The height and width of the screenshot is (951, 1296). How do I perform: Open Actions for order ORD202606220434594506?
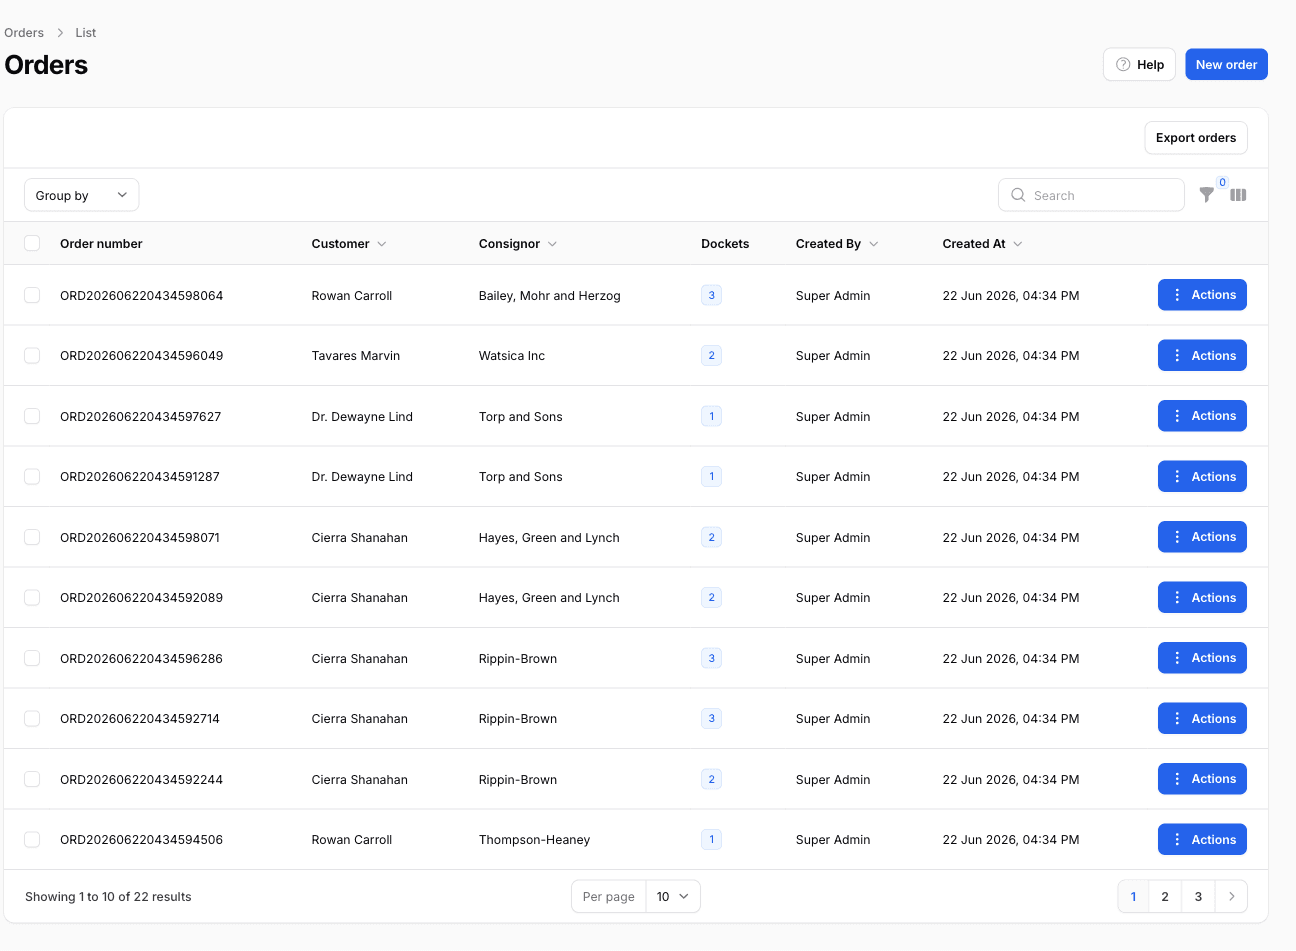pos(1202,839)
